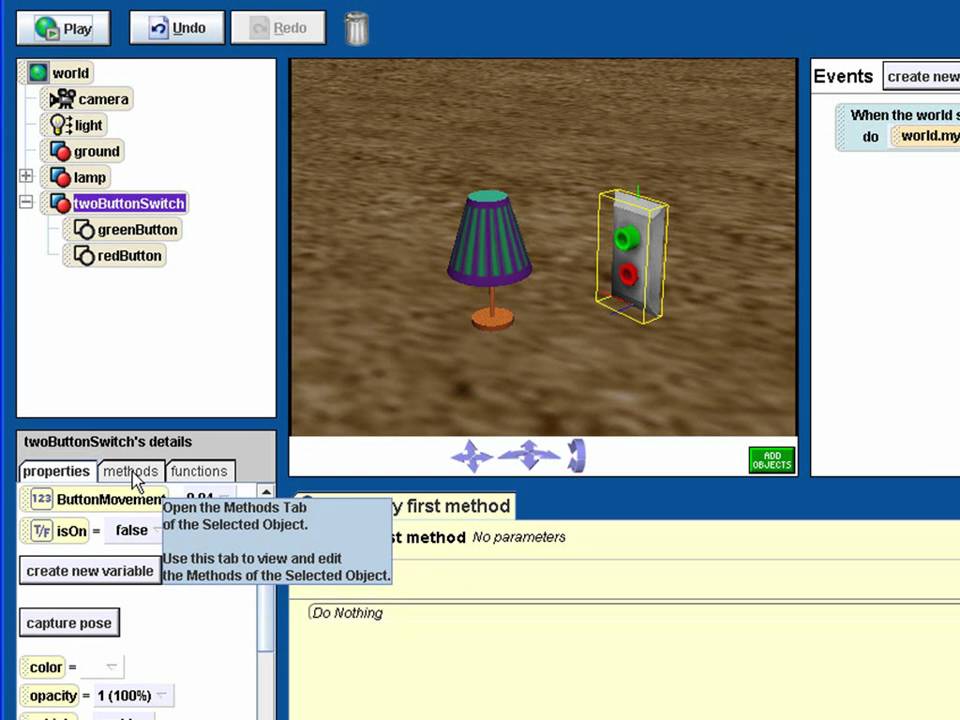
Task: Click the green ADD OBJECTS button
Action: pyautogui.click(x=772, y=460)
